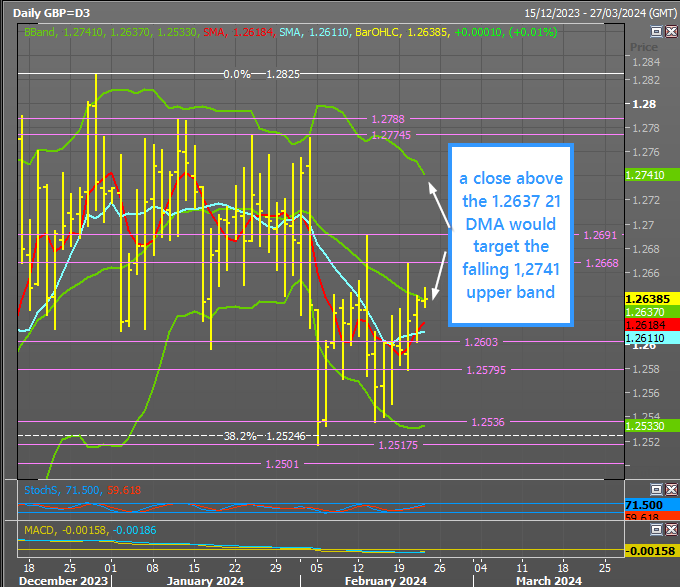This screenshot has height=587, width=680.
Task: Select the 1.28 price axis tick
Action: (644, 104)
